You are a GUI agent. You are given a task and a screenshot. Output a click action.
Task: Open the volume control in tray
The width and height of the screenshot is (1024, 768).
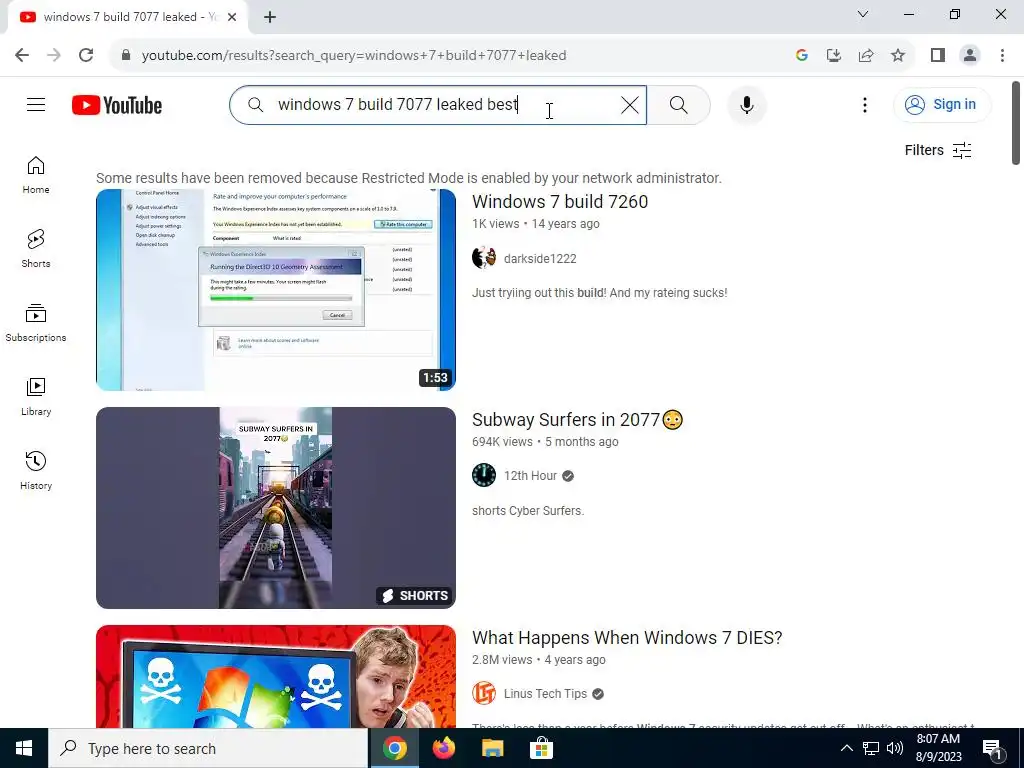tap(895, 748)
